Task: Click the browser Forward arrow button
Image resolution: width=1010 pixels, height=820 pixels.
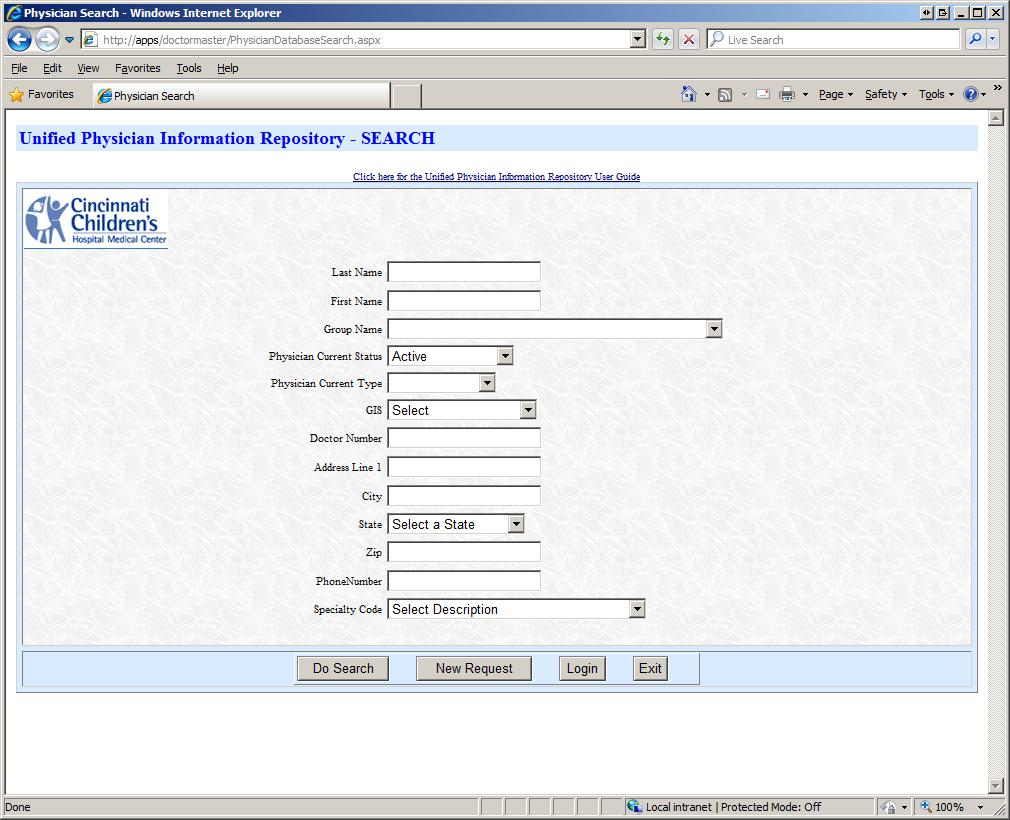Action: tap(47, 39)
